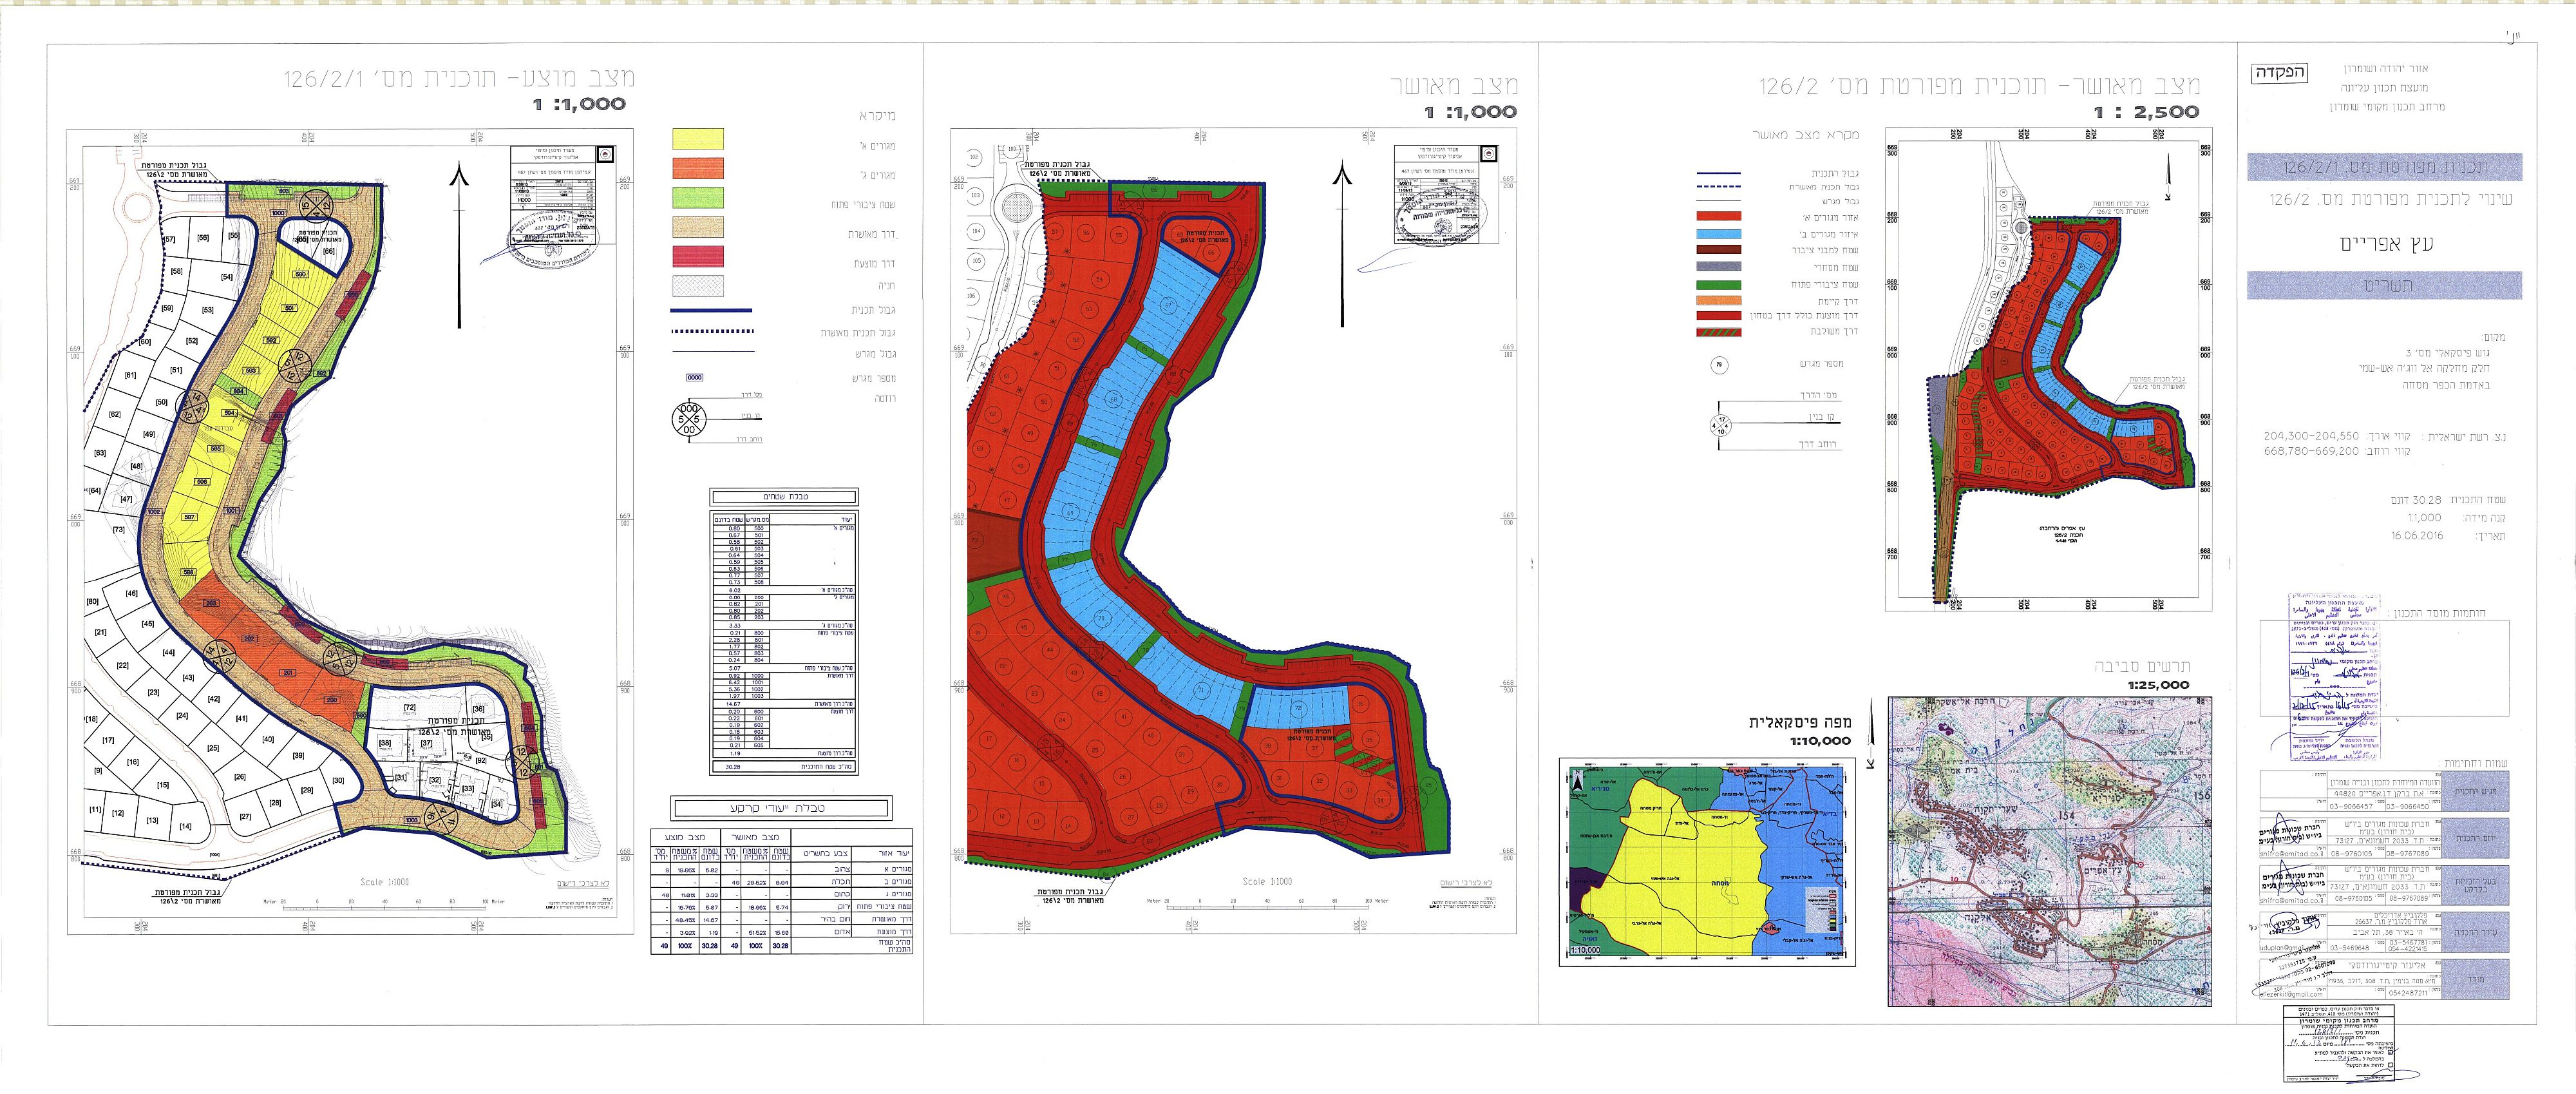Viewport: 2576px width, 1094px height.
Task: Click the cross-hatched parking legend swatch
Action: (698, 286)
